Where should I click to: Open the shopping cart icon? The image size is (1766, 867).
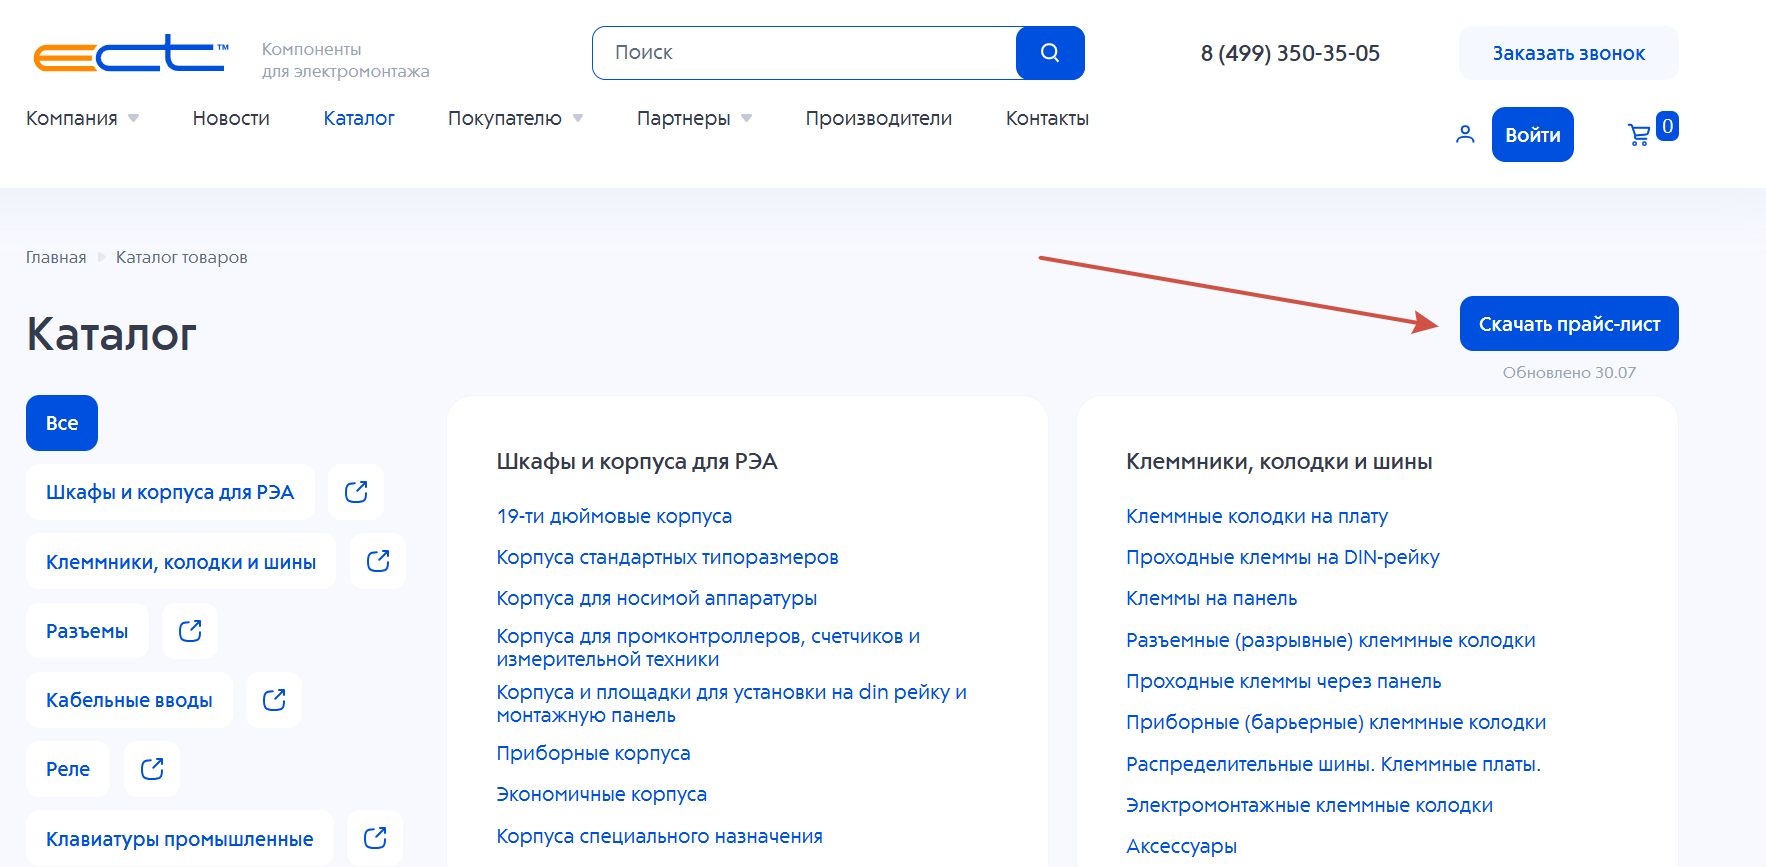(1639, 134)
